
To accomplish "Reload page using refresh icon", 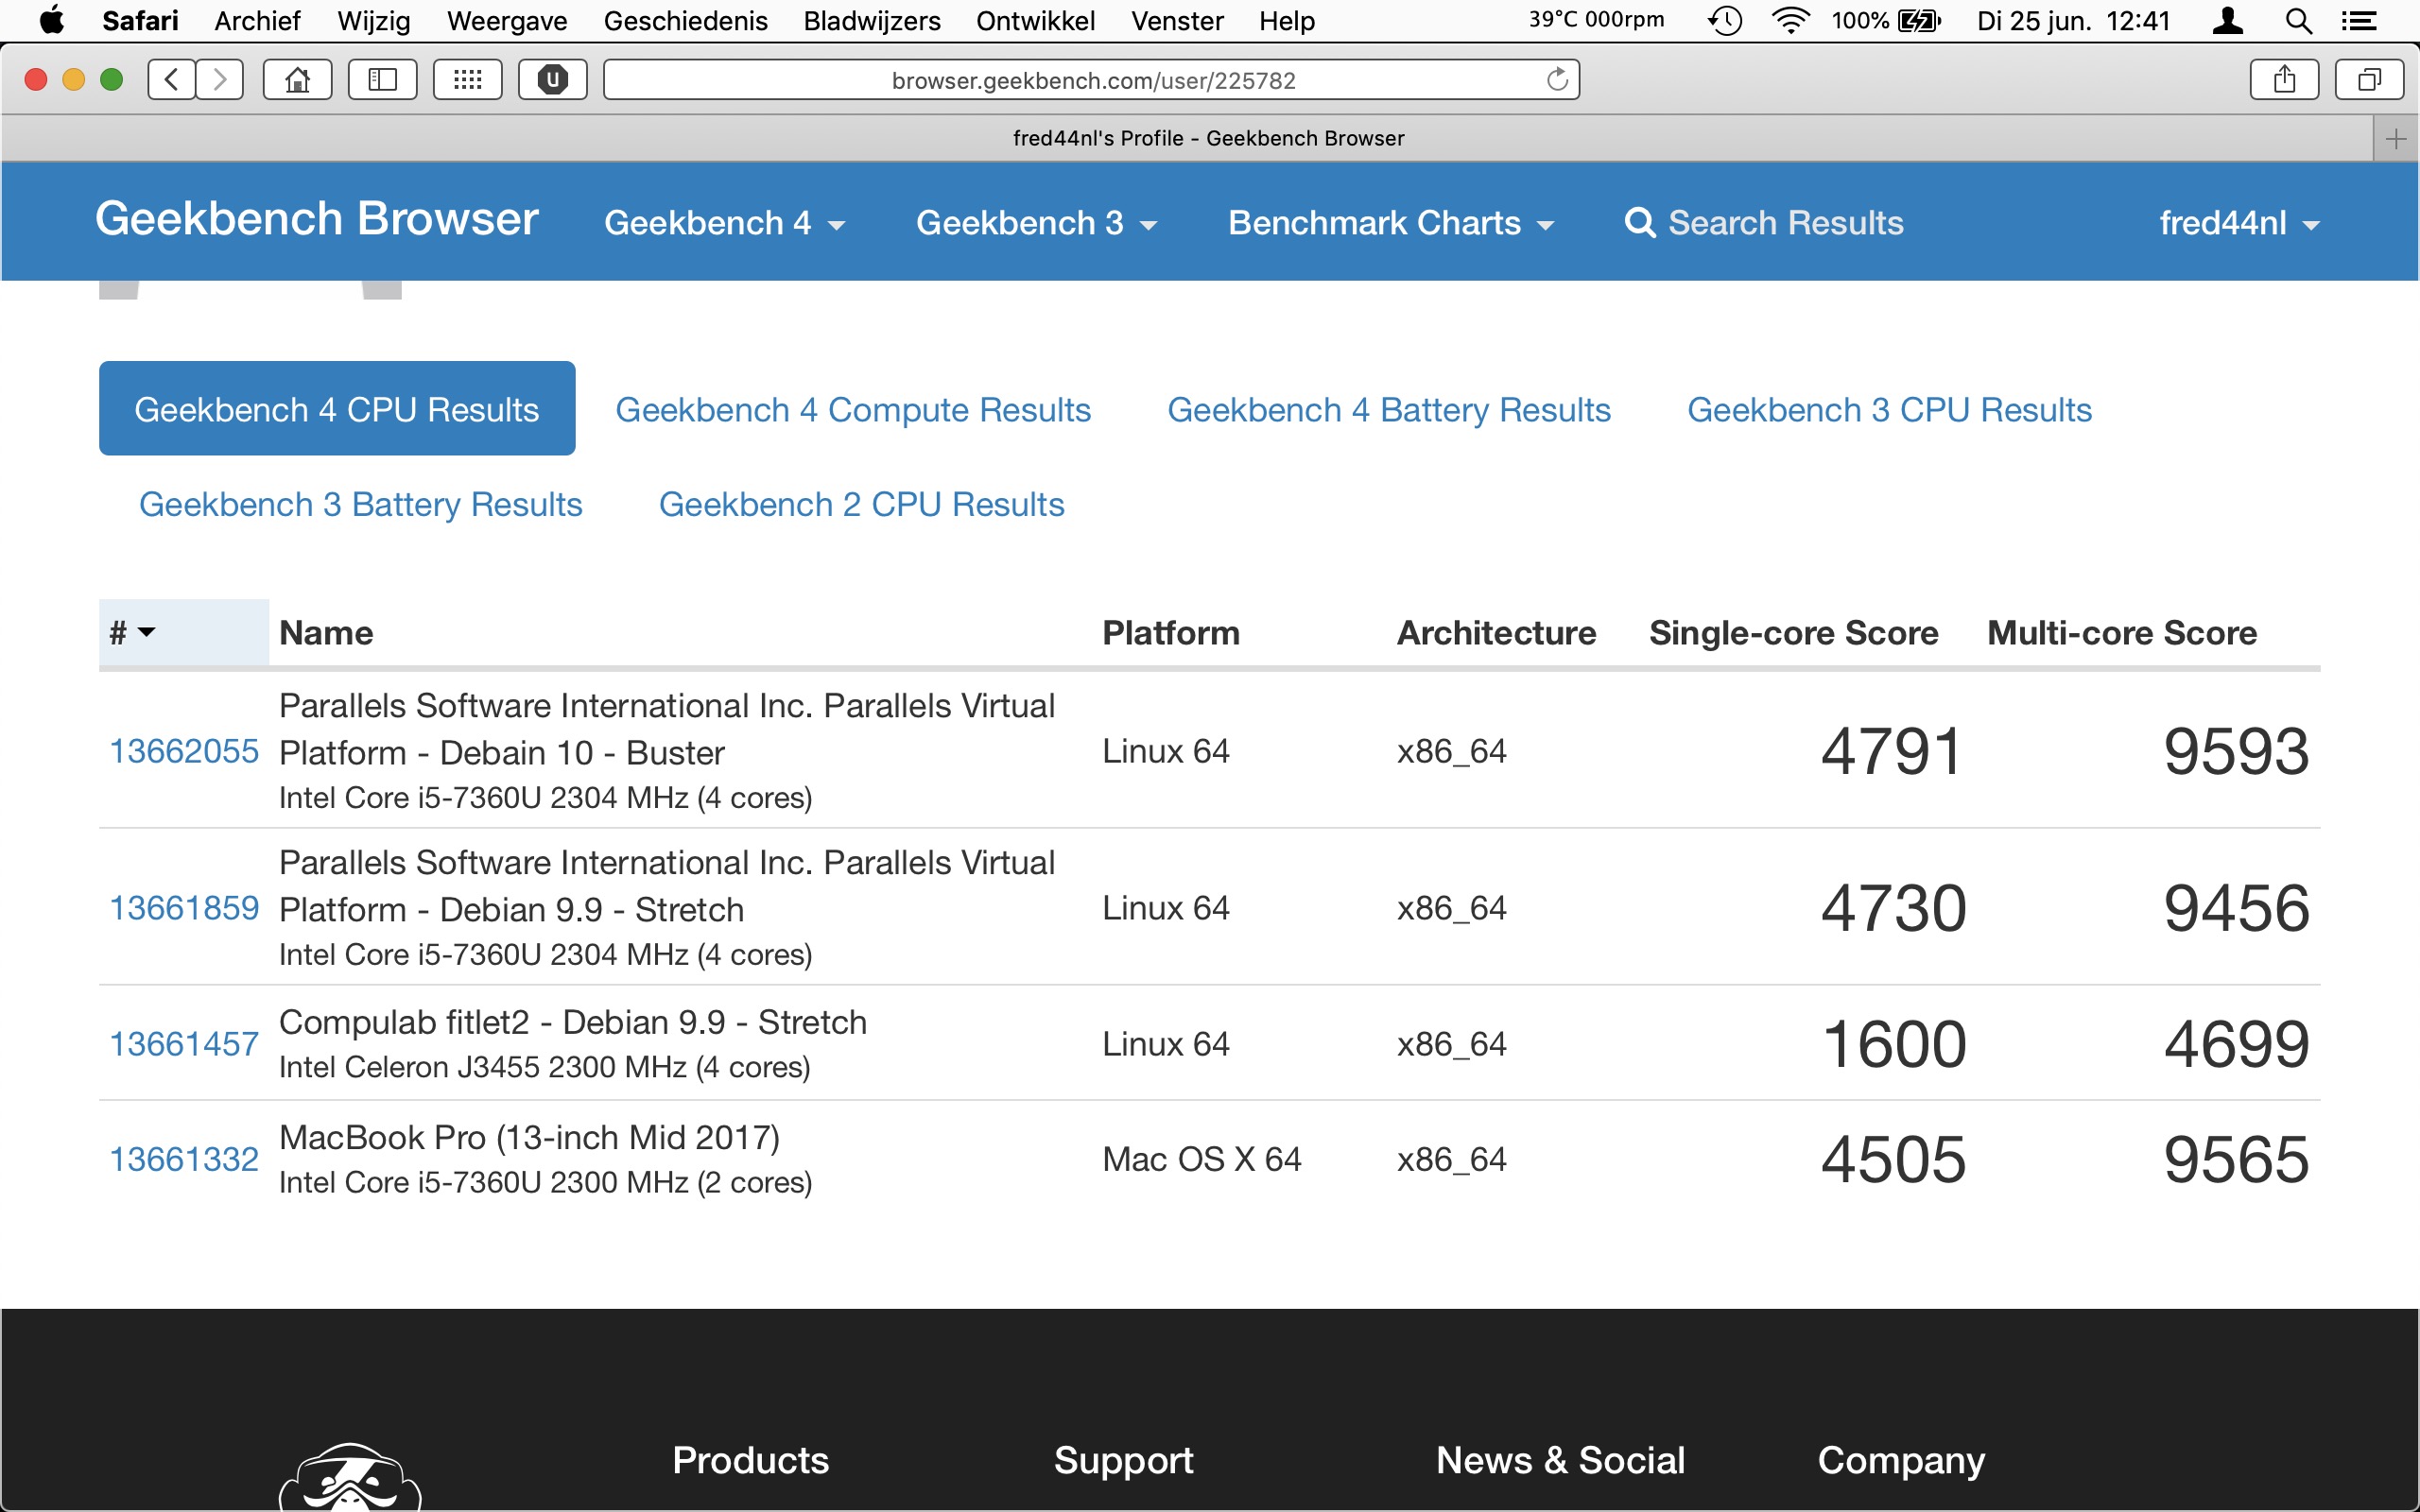I will (x=1557, y=80).
